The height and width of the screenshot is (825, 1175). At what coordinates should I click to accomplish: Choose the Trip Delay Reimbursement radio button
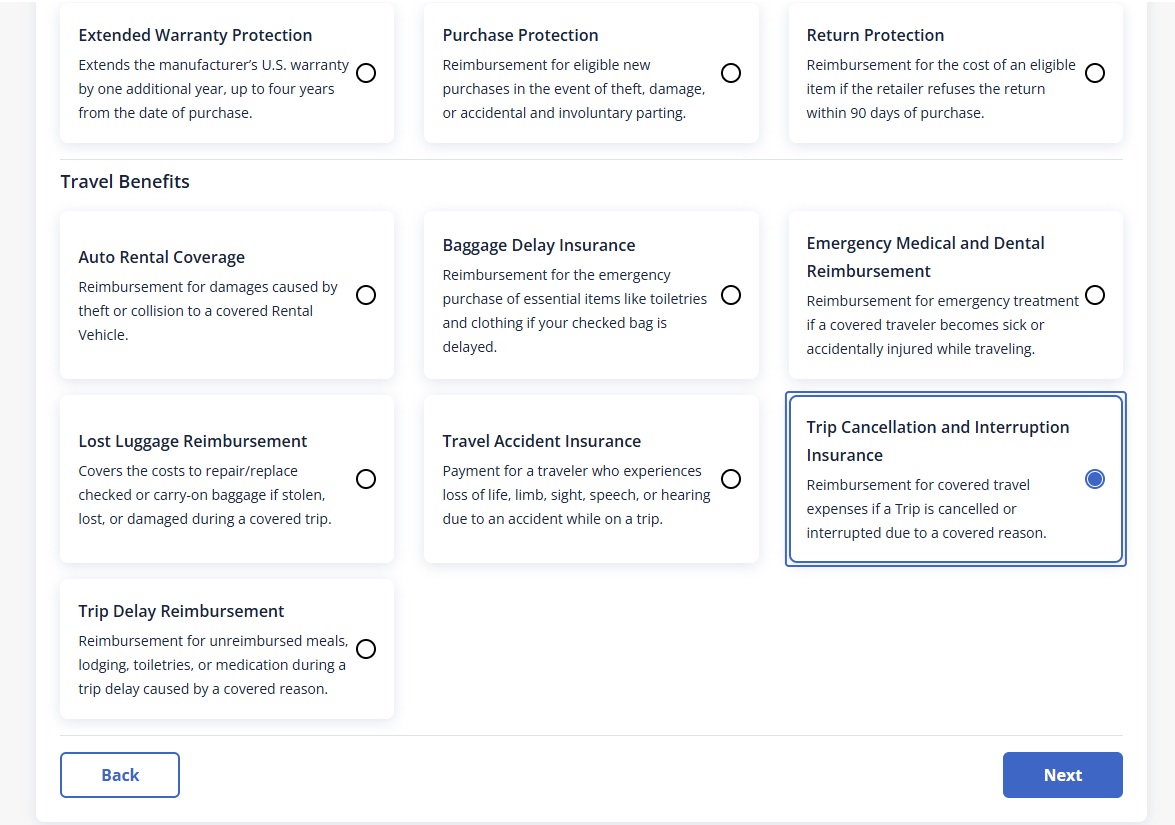click(x=366, y=649)
